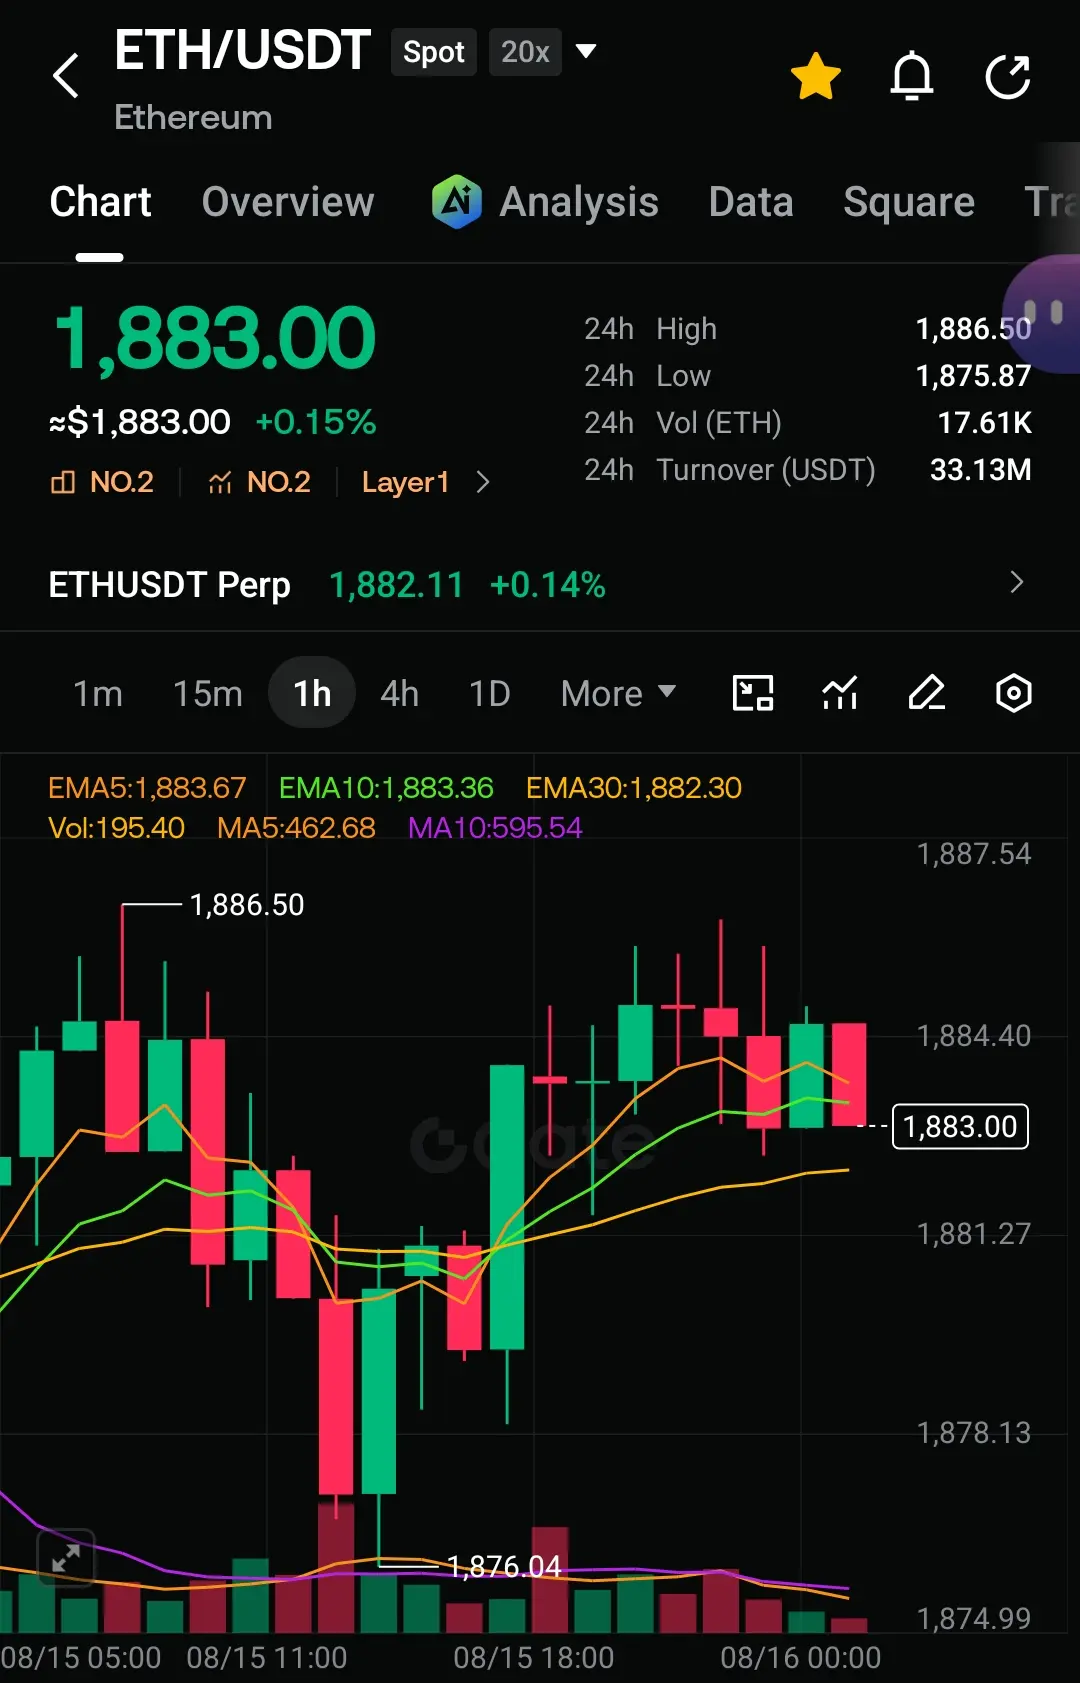Tap the 08/16 00:00 time axis label
The height and width of the screenshot is (1683, 1080).
point(801,1658)
